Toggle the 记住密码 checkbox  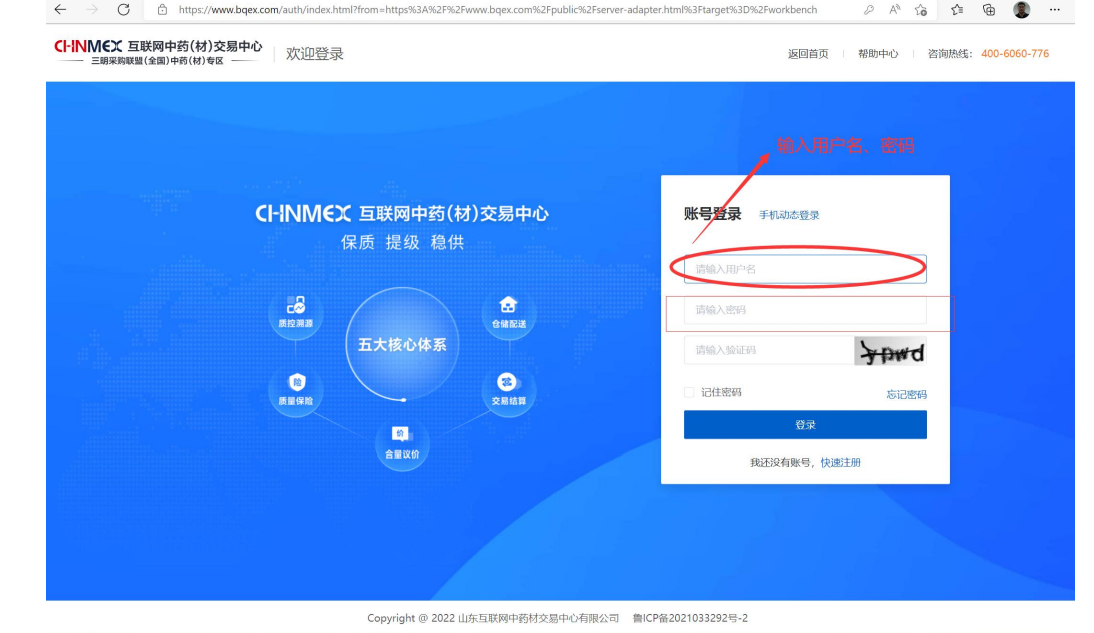click(x=689, y=392)
